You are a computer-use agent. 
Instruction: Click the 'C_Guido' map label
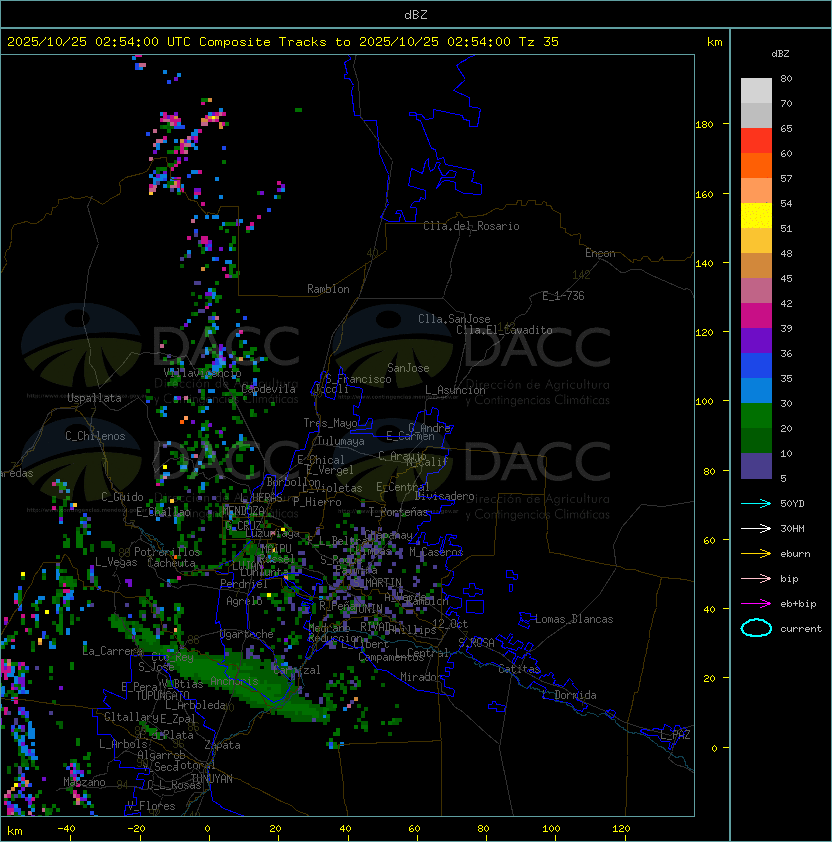[x=122, y=497]
